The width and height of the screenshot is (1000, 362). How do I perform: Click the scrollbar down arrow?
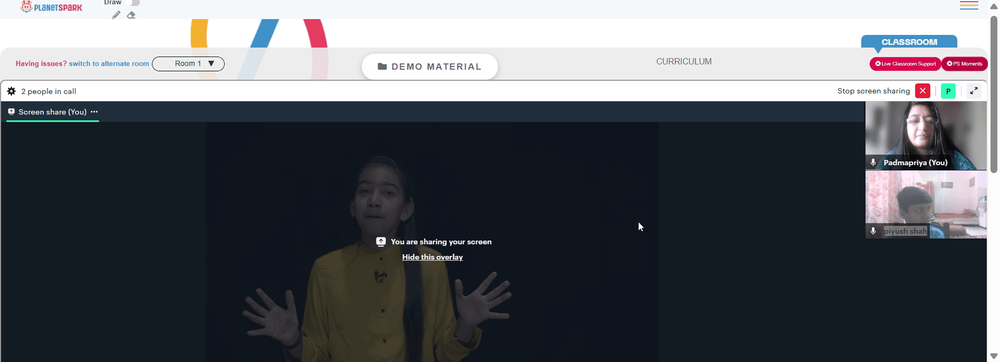pos(994,356)
